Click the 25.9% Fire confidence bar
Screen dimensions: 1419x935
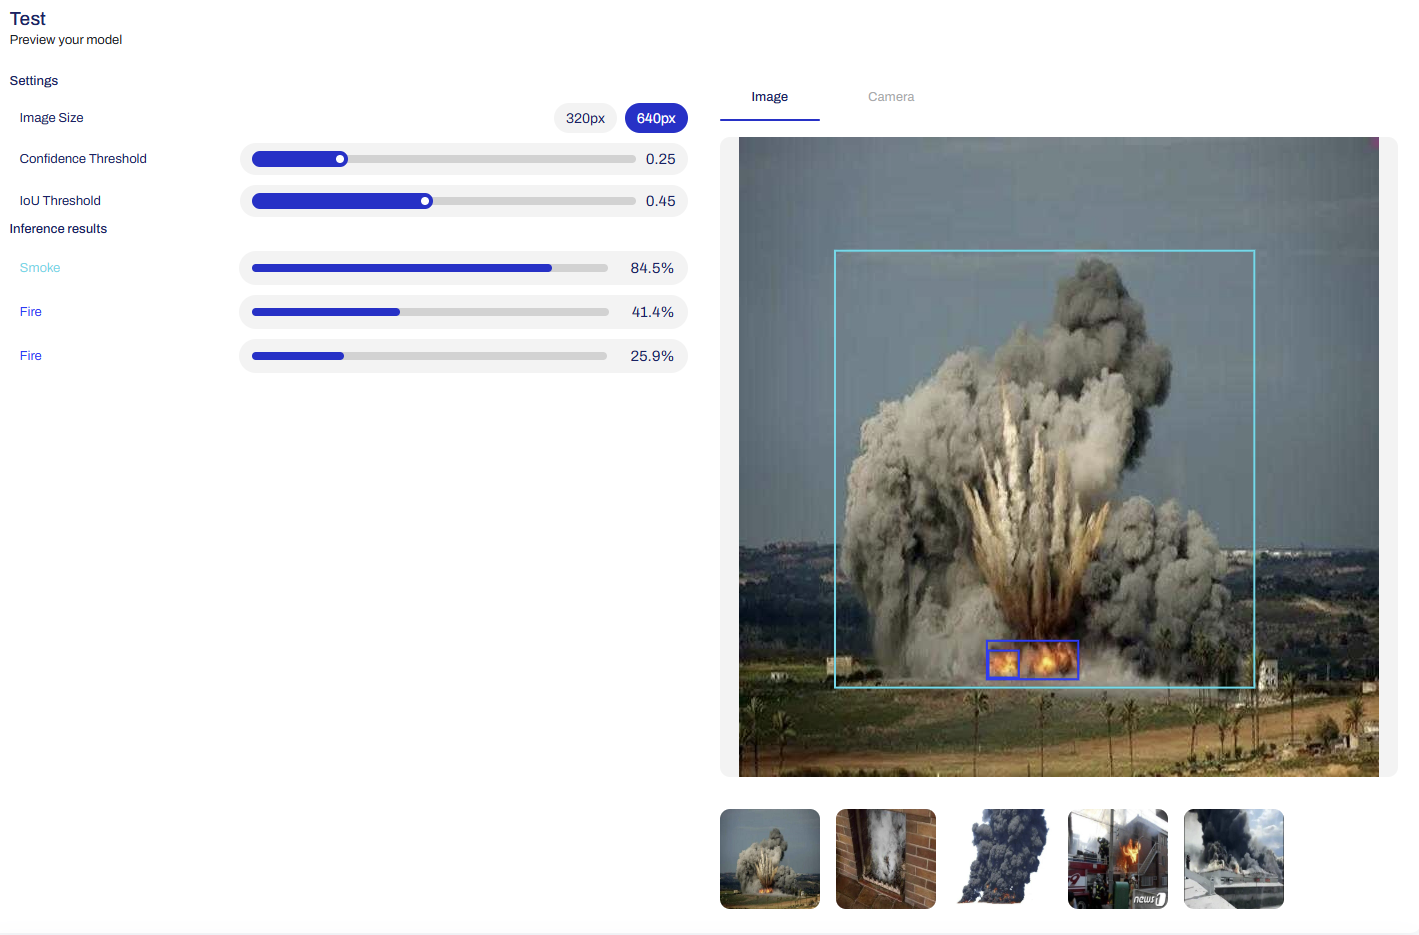pyautogui.click(x=430, y=356)
